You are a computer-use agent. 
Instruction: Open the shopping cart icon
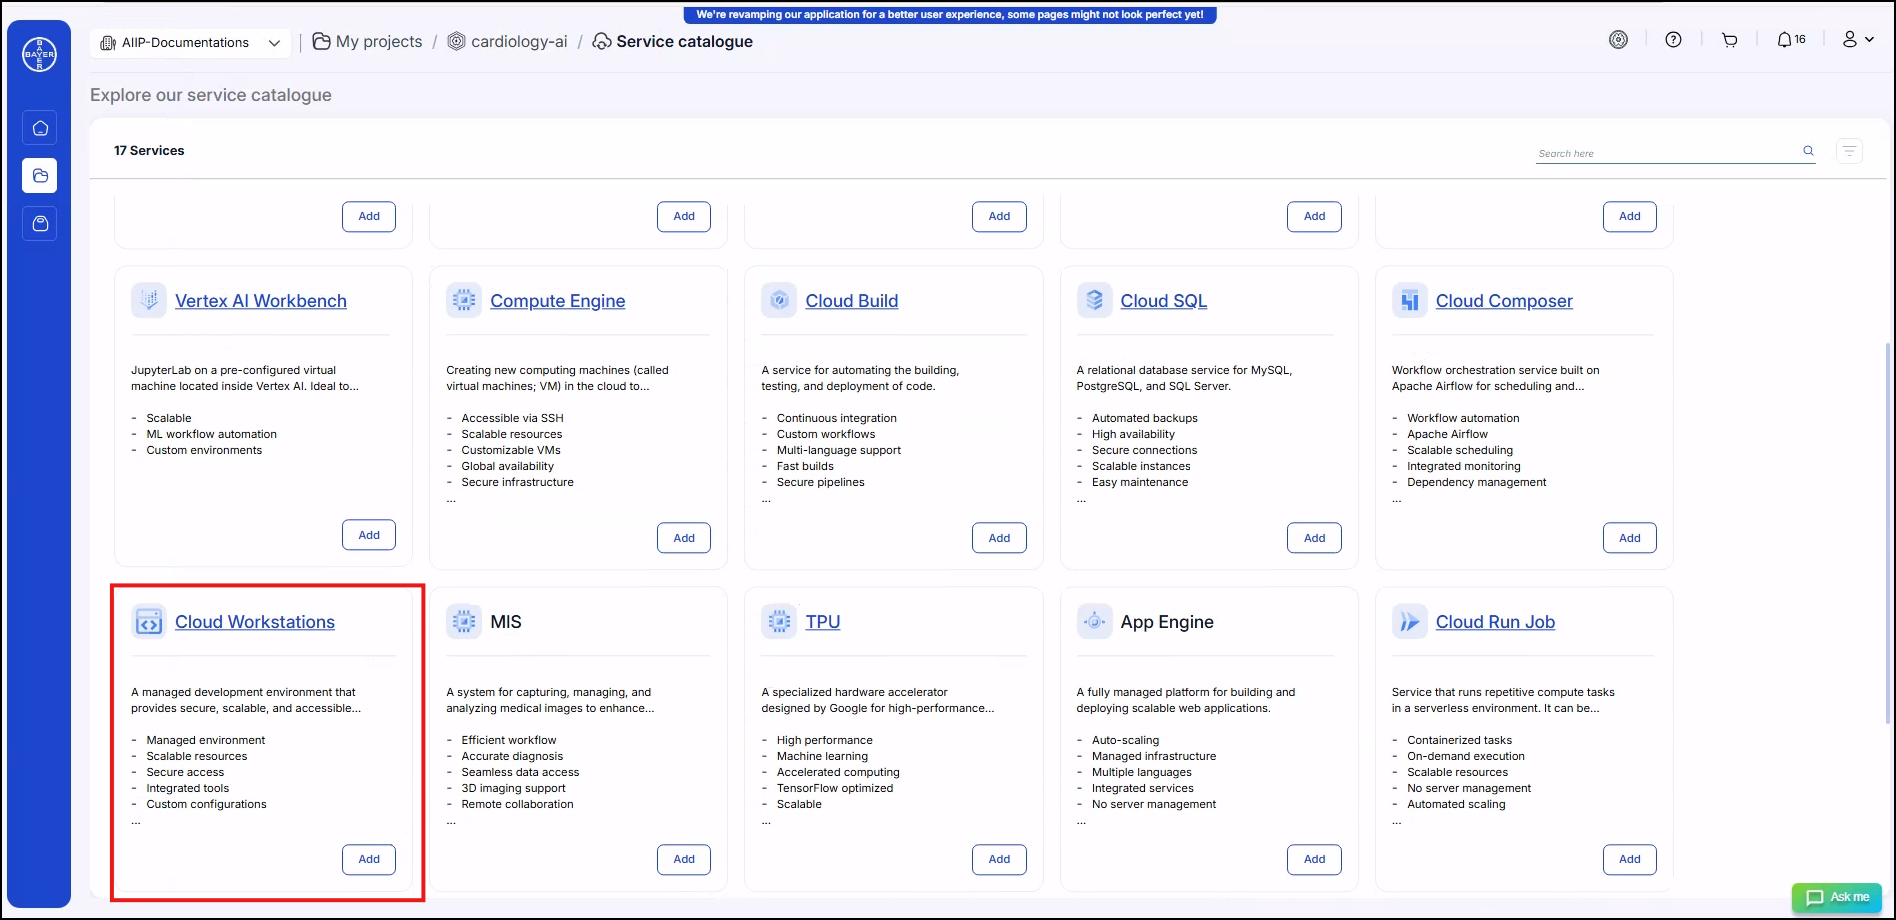point(1729,40)
